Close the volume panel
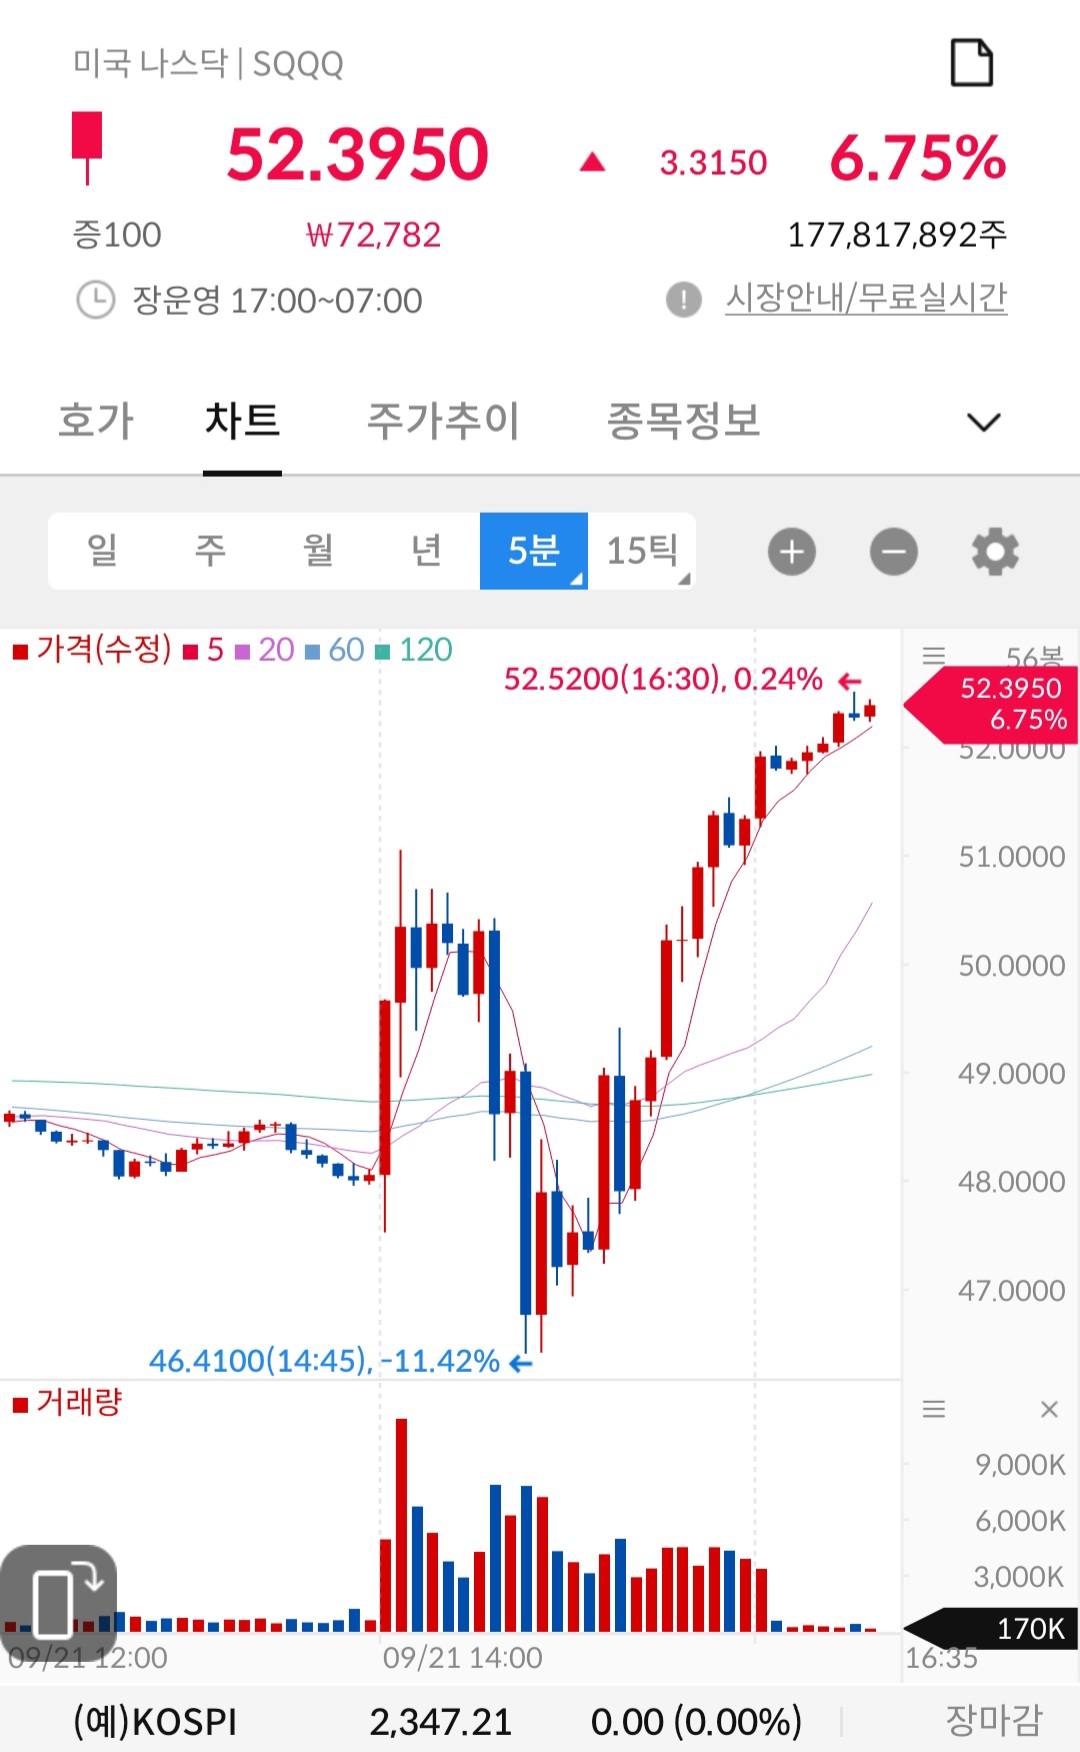This screenshot has width=1080, height=1752. tap(1049, 1409)
